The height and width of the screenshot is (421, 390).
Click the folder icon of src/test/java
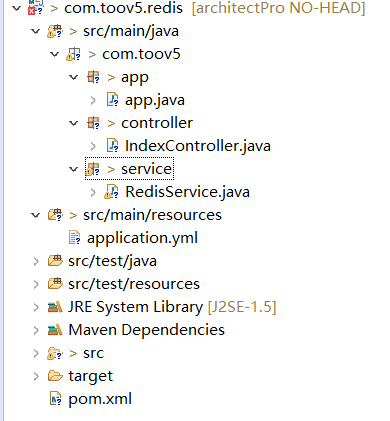[55, 261]
